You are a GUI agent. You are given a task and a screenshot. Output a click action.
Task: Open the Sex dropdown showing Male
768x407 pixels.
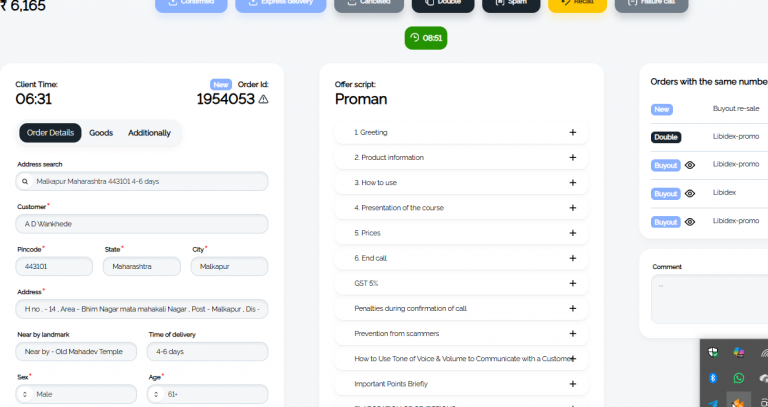[x=76, y=394]
